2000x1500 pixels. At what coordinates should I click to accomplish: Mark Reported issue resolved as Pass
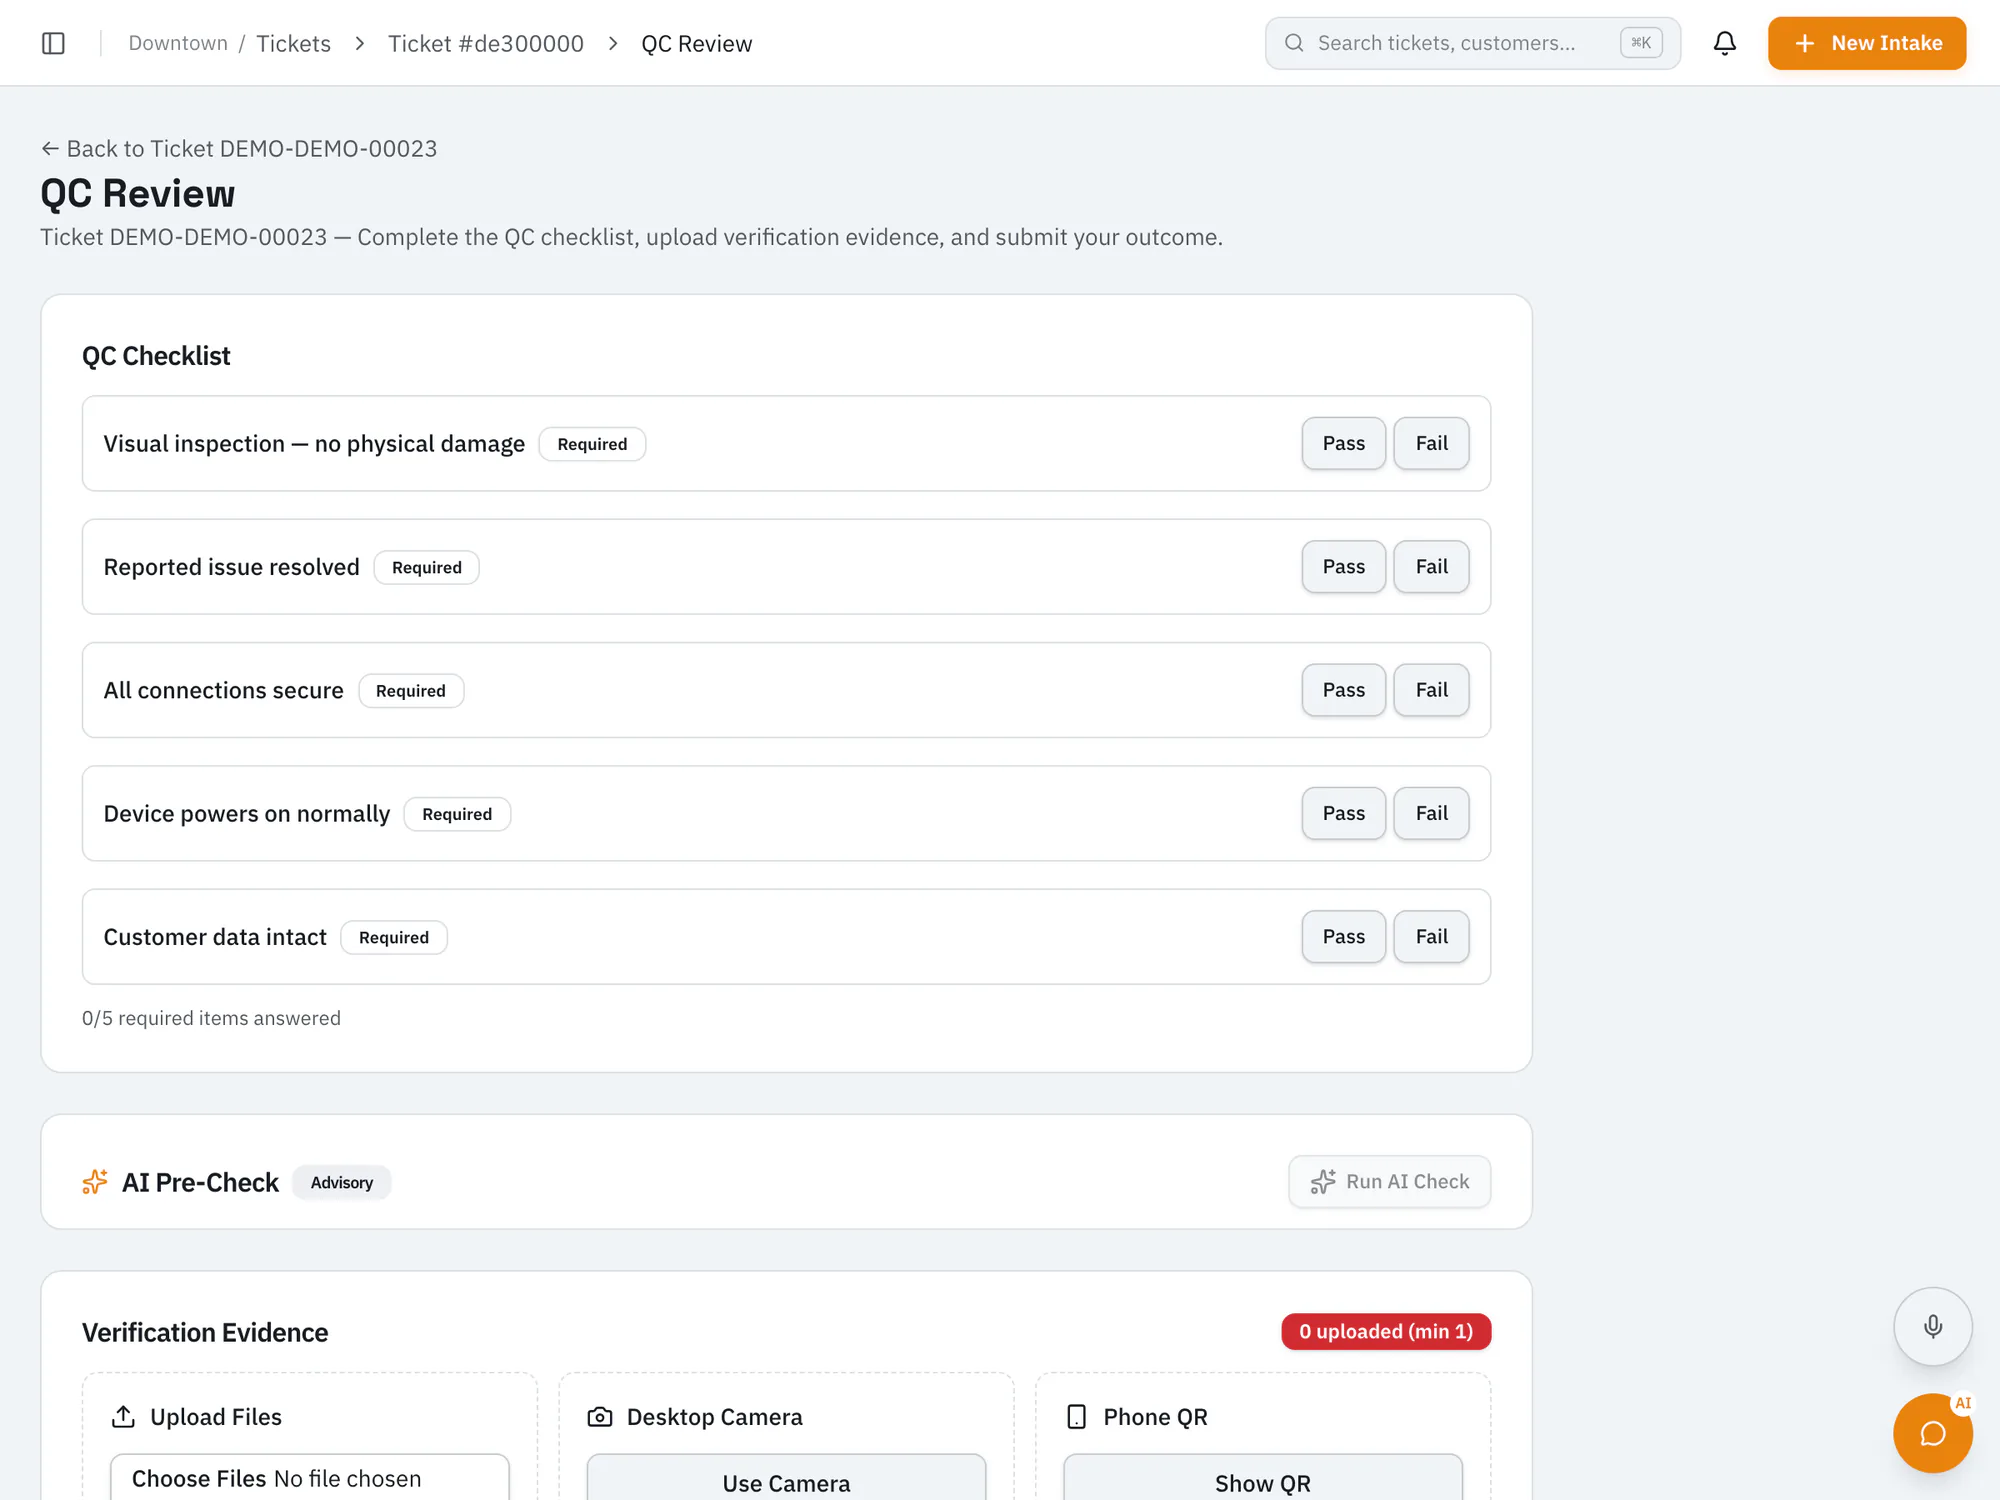(1343, 567)
